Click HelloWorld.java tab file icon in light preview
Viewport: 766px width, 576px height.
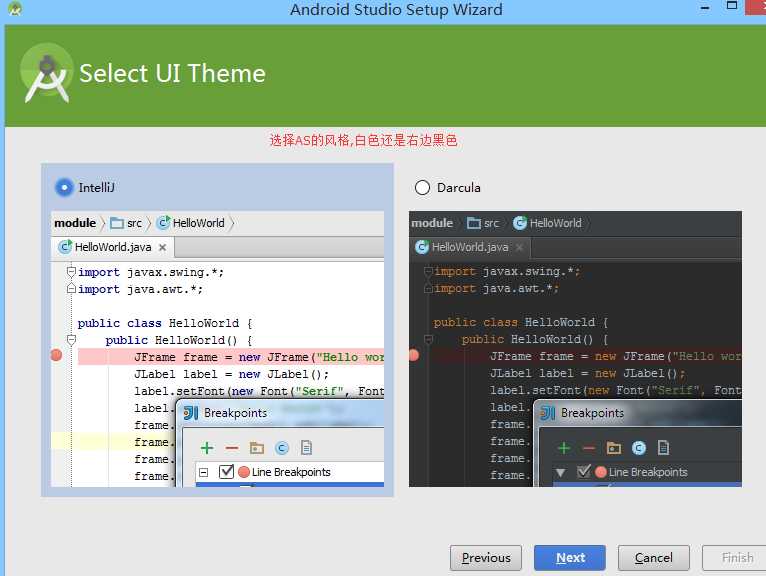pos(65,247)
